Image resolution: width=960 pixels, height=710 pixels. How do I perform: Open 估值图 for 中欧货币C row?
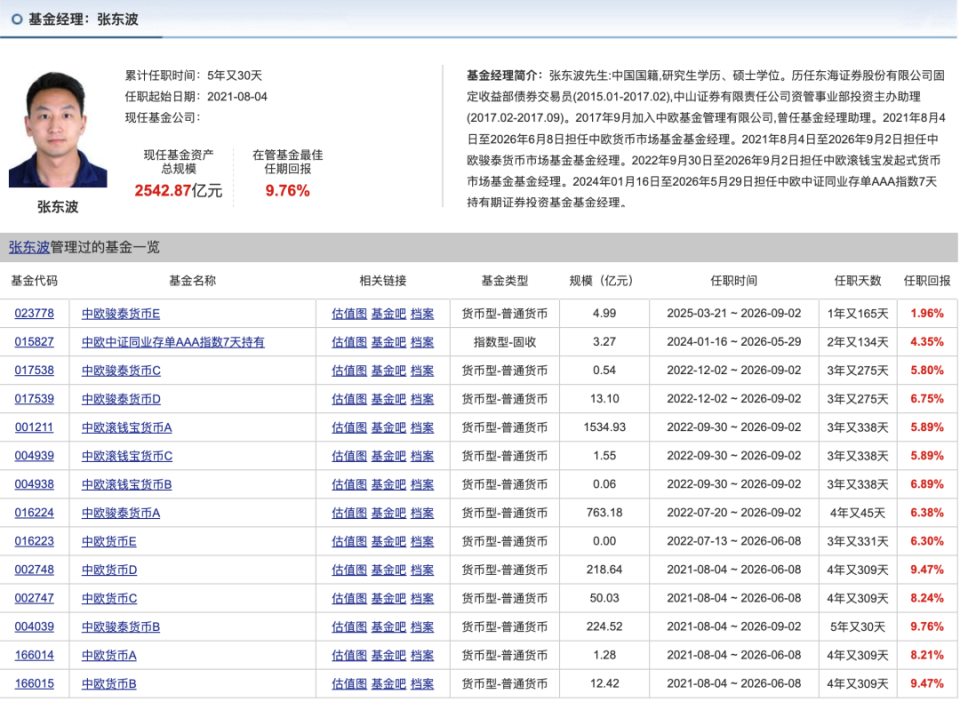(349, 599)
